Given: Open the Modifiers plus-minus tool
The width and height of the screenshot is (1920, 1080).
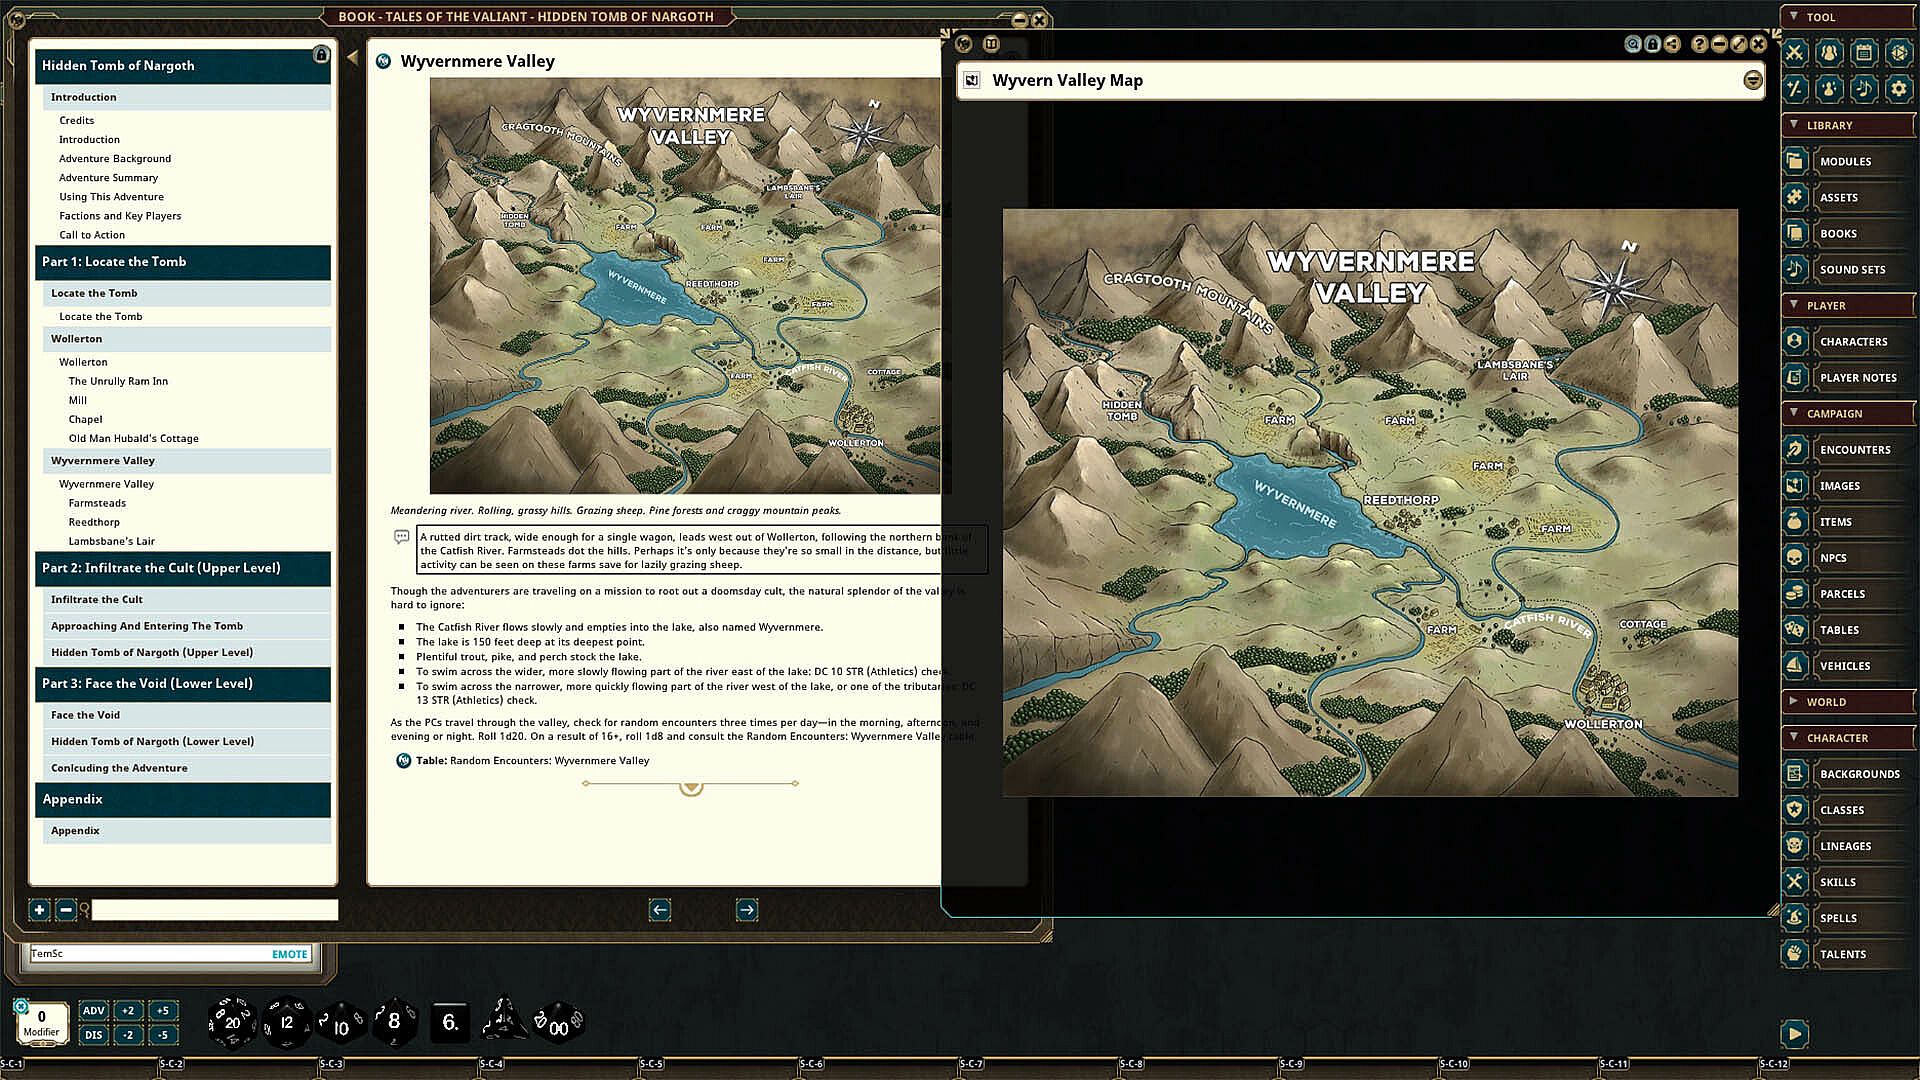Looking at the screenshot, I should tap(1795, 89).
